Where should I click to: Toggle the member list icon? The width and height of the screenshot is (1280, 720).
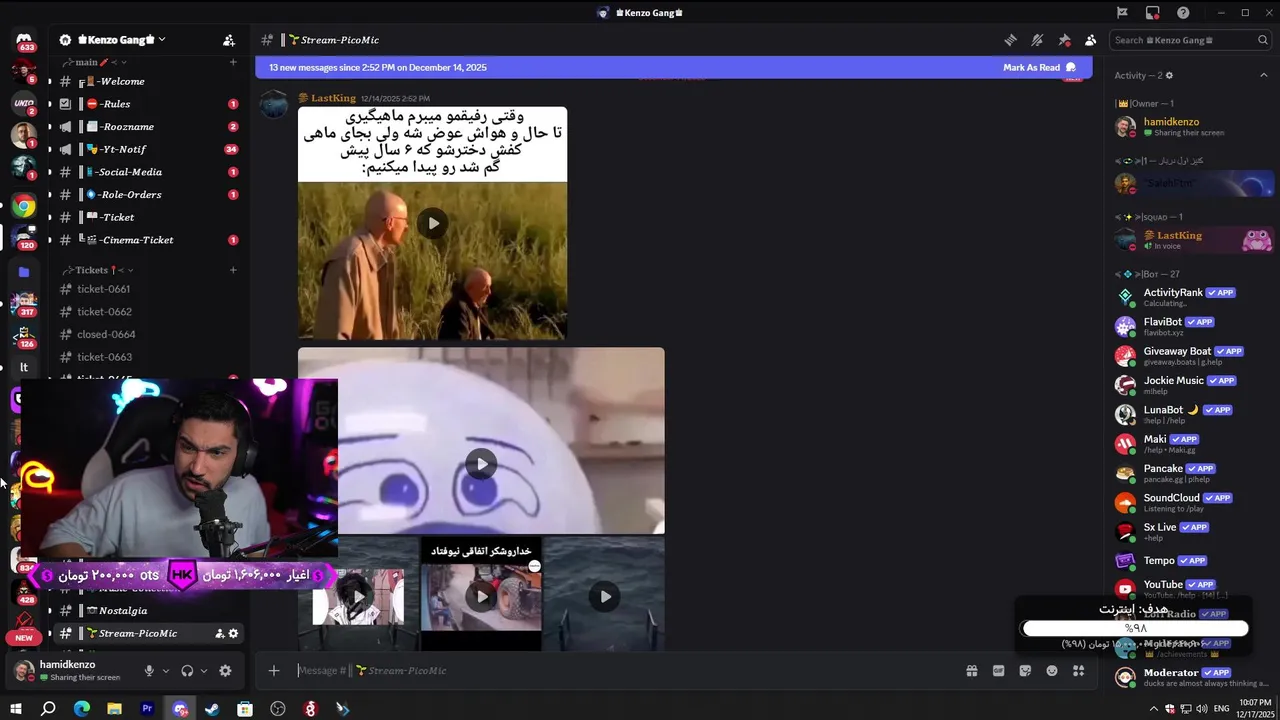(x=1090, y=40)
